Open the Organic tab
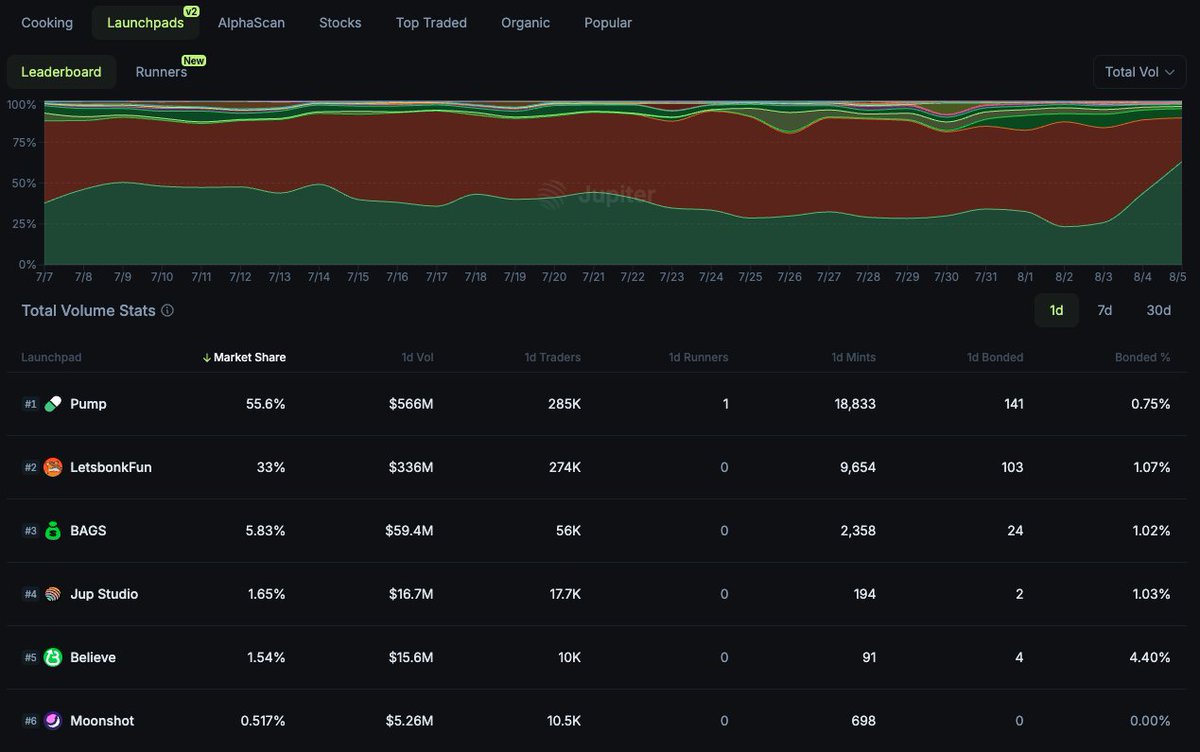Image resolution: width=1200 pixels, height=752 pixels. click(x=526, y=22)
